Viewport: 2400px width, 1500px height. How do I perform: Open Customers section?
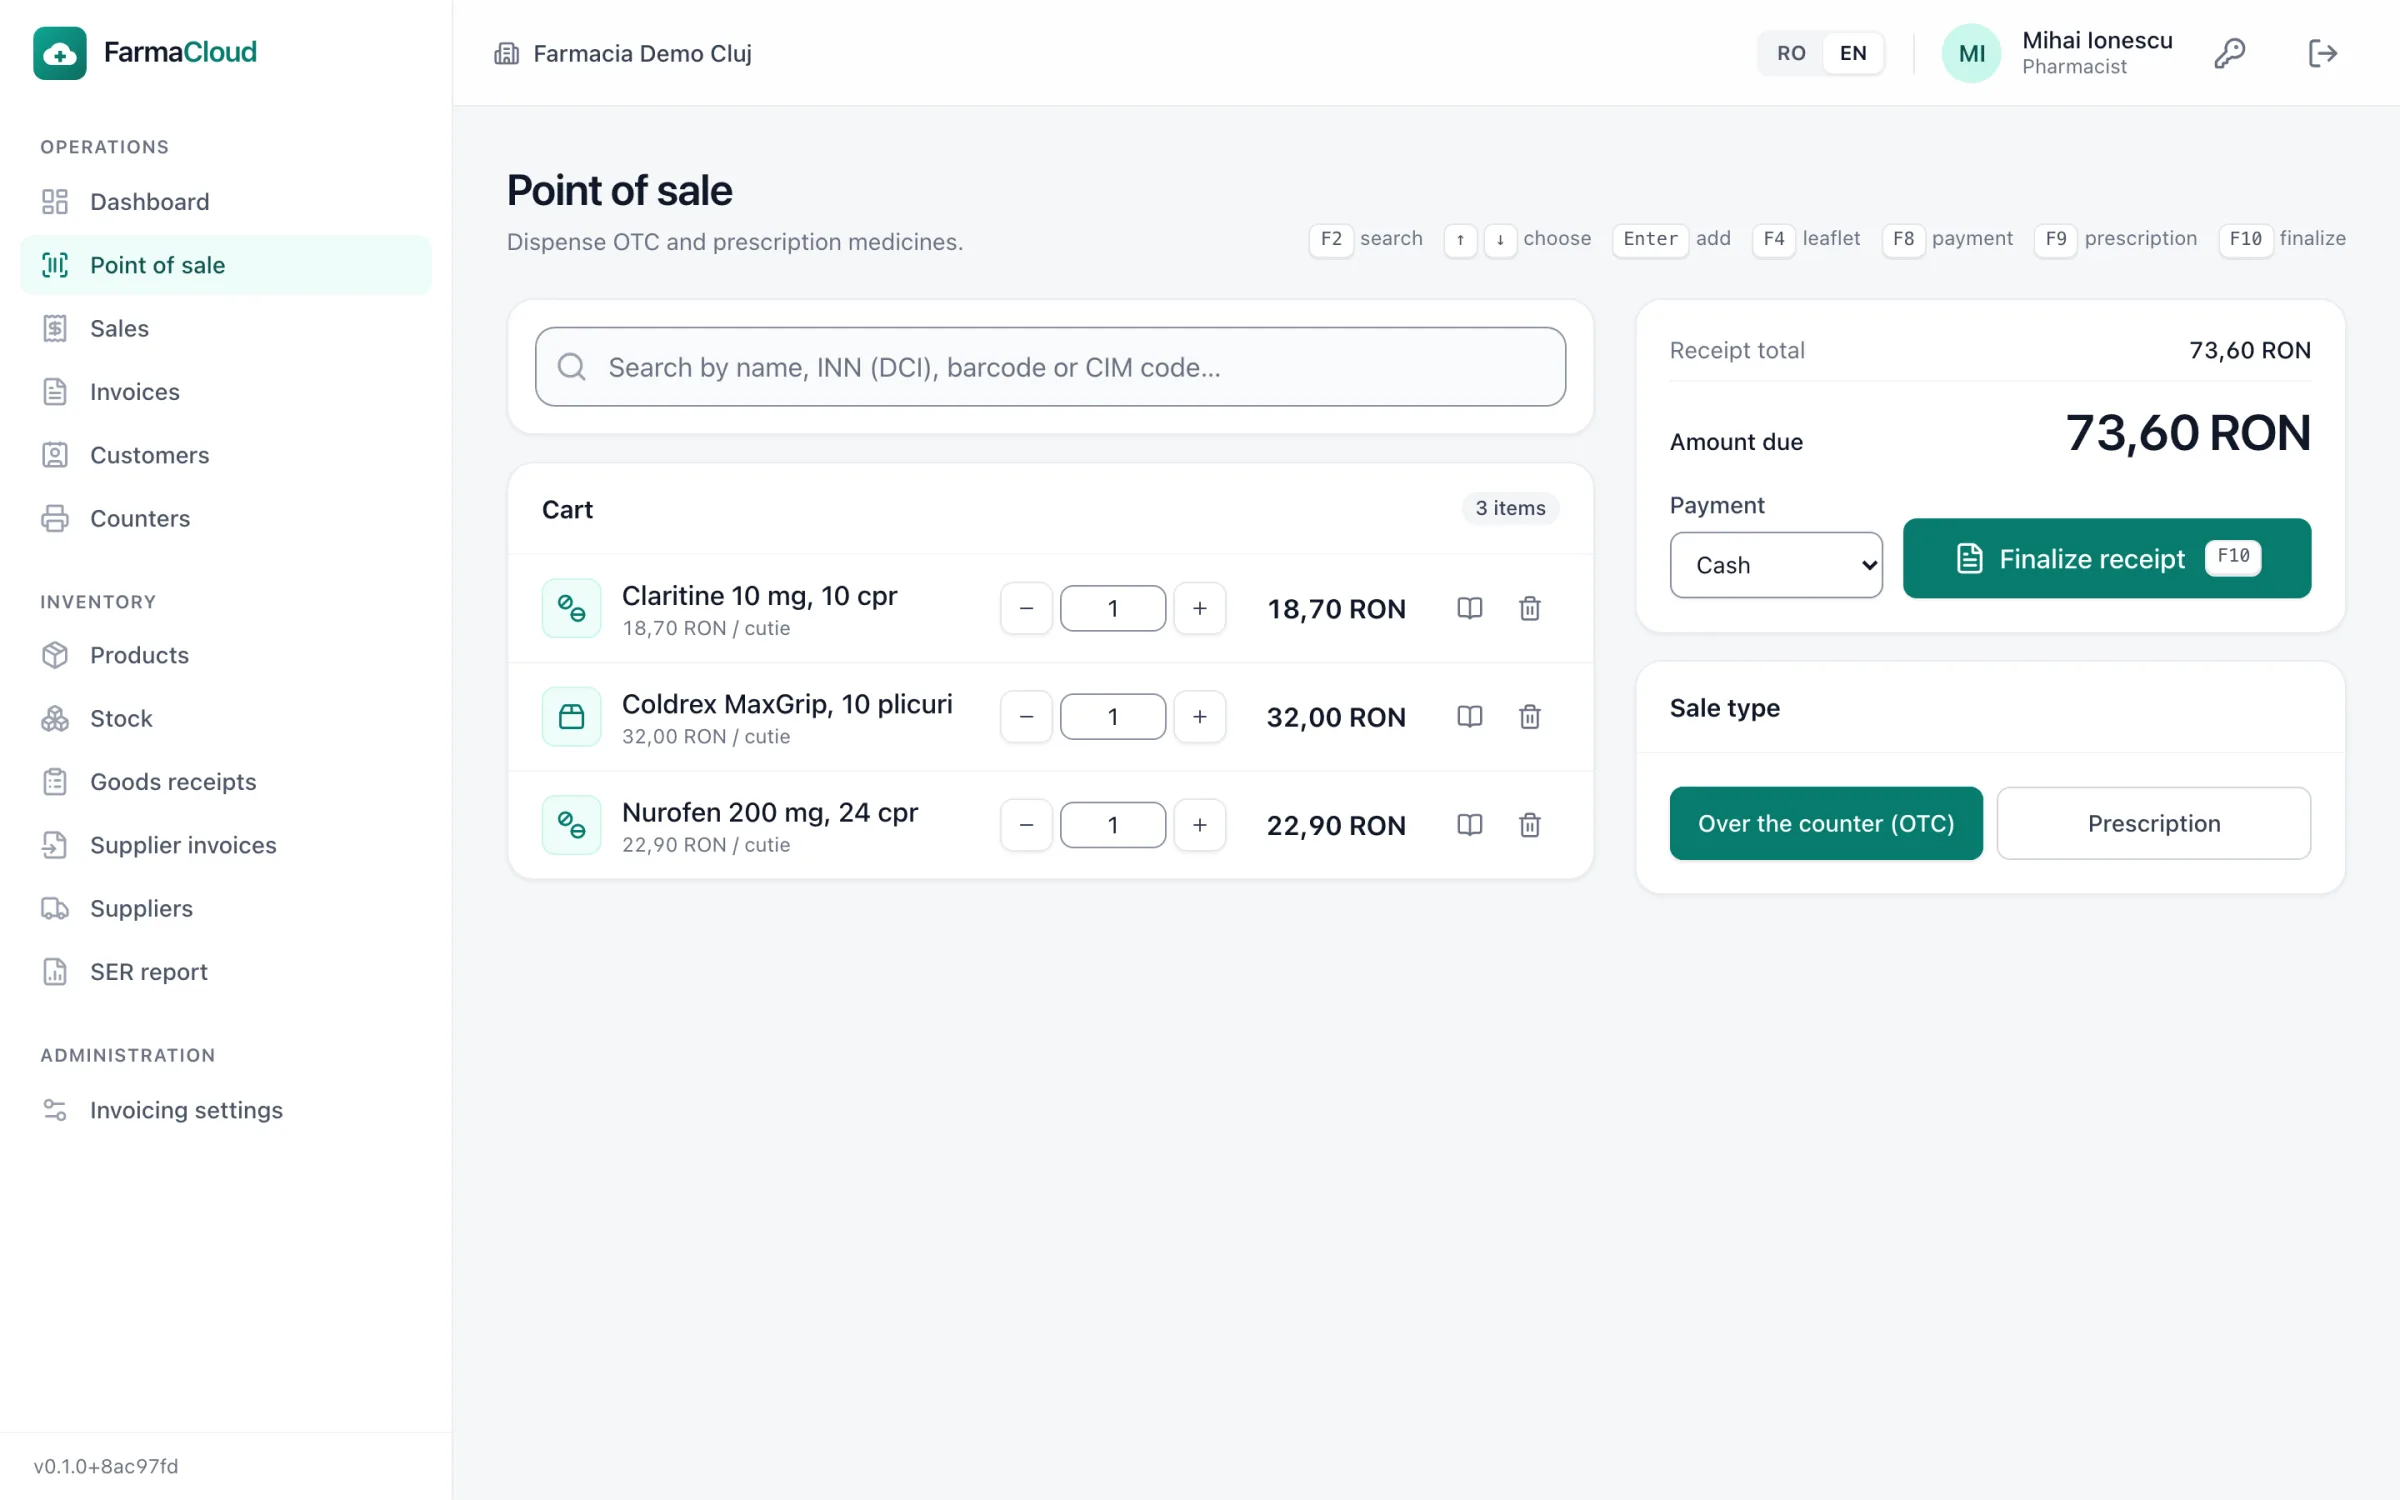(225, 455)
